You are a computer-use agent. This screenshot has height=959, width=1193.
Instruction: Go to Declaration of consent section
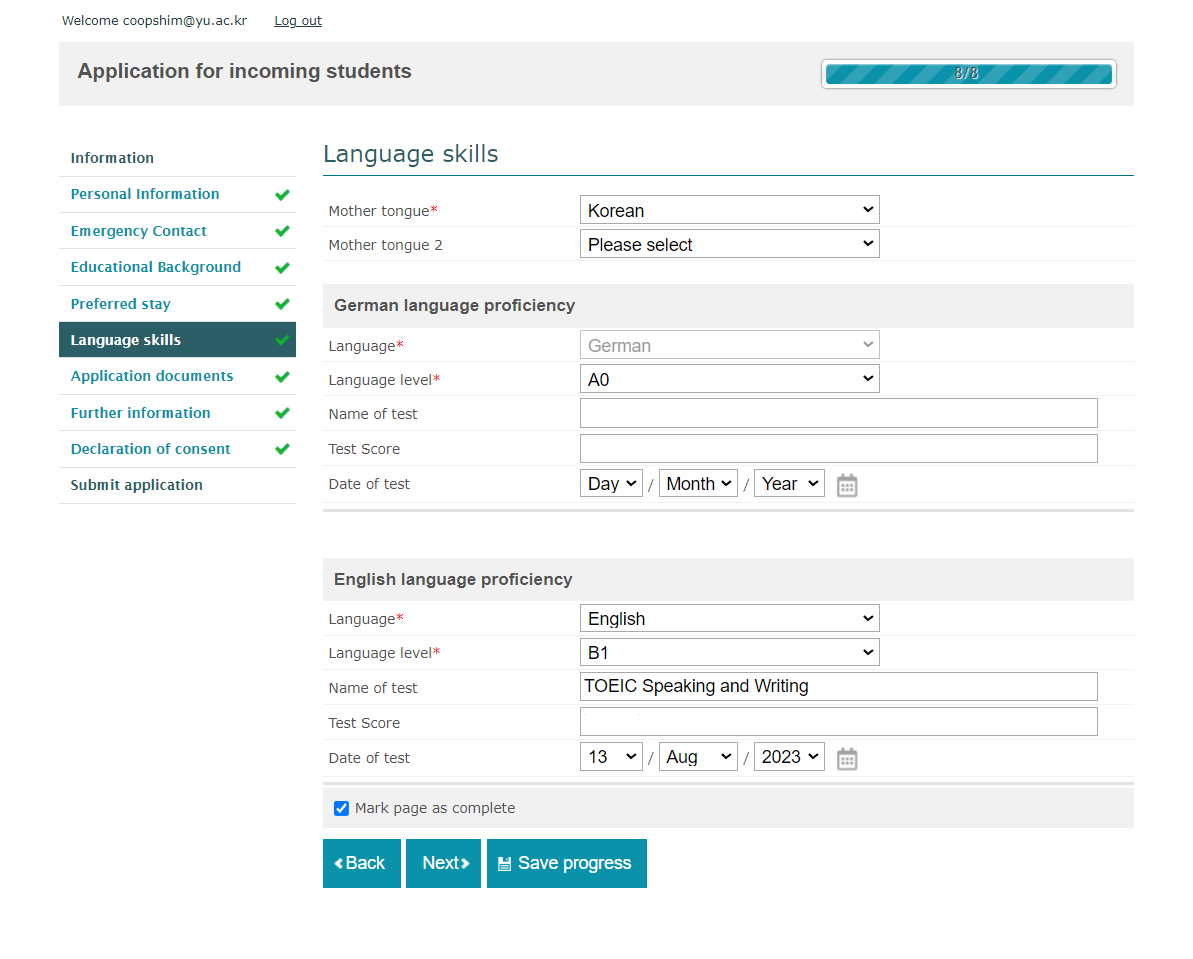point(150,449)
